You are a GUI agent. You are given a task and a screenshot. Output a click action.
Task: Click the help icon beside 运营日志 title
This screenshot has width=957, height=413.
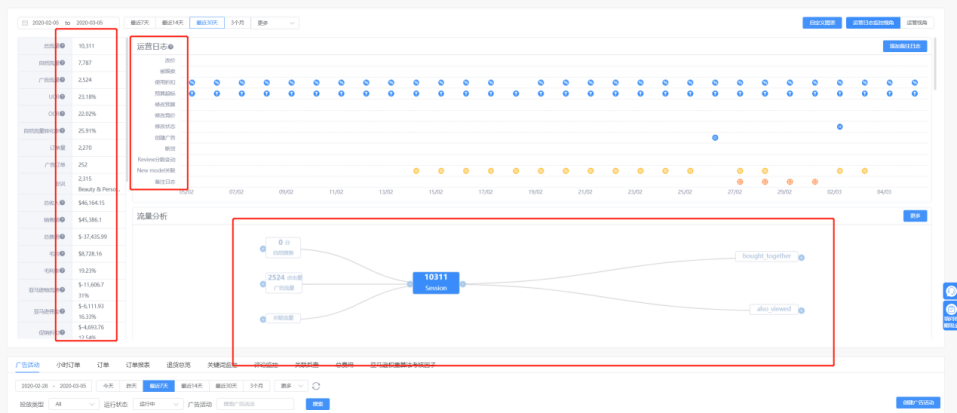coord(171,47)
